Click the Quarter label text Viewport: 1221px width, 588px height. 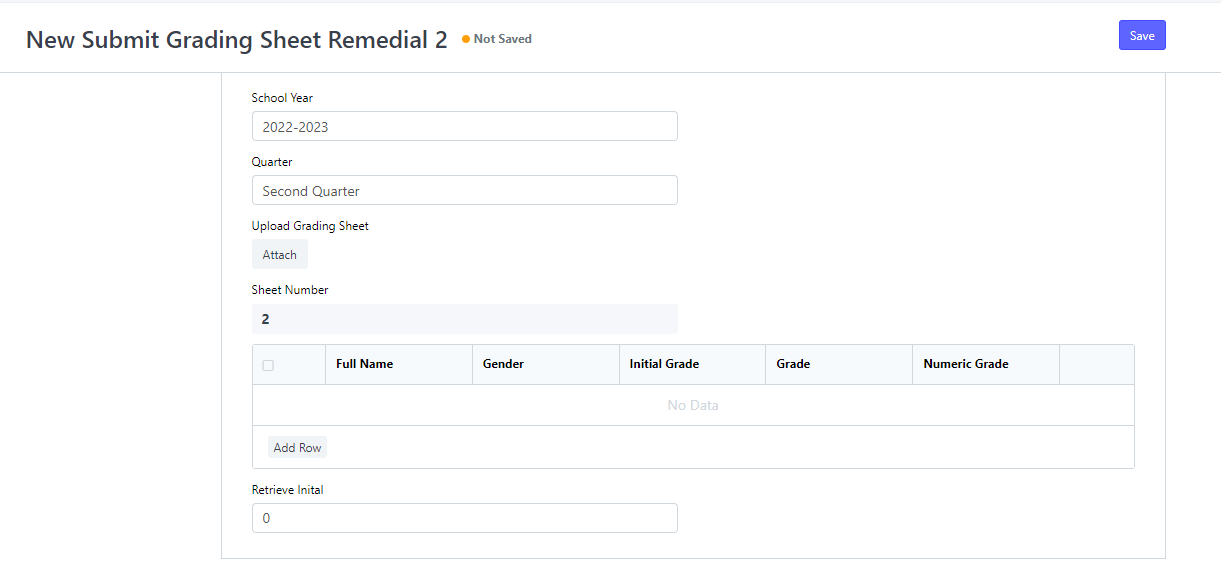[272, 162]
